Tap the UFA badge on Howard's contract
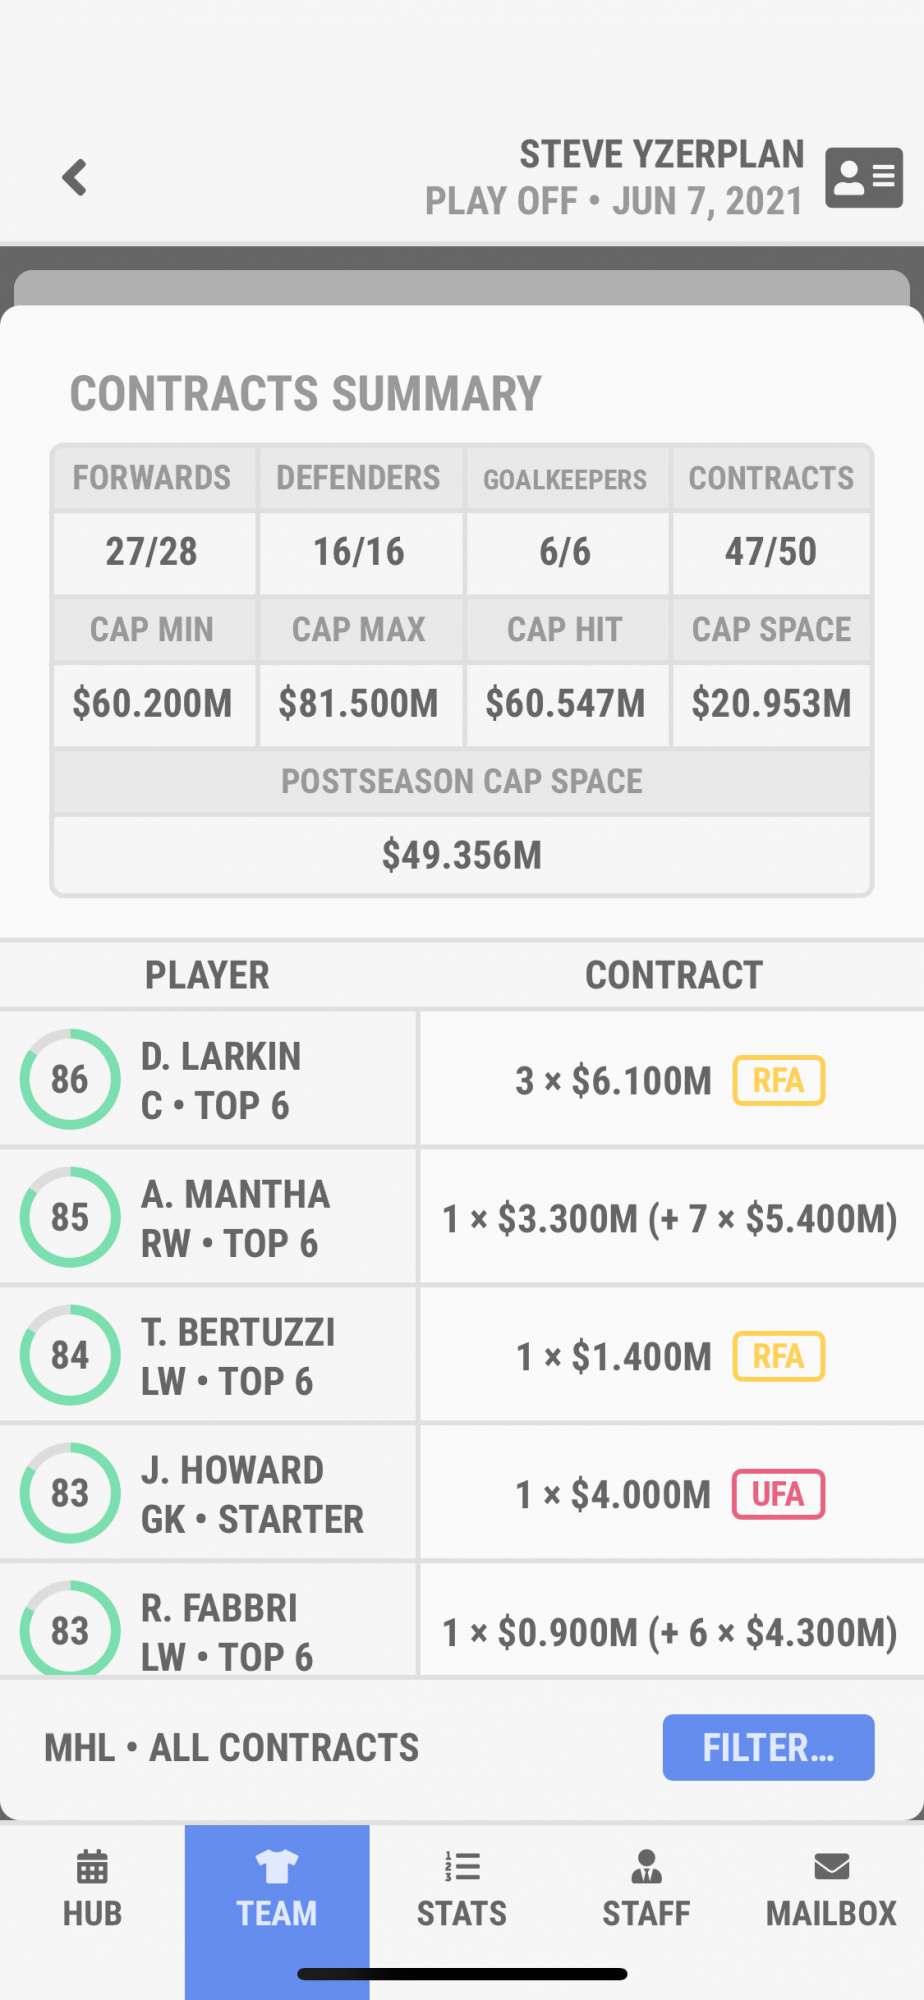 pyautogui.click(x=778, y=1494)
